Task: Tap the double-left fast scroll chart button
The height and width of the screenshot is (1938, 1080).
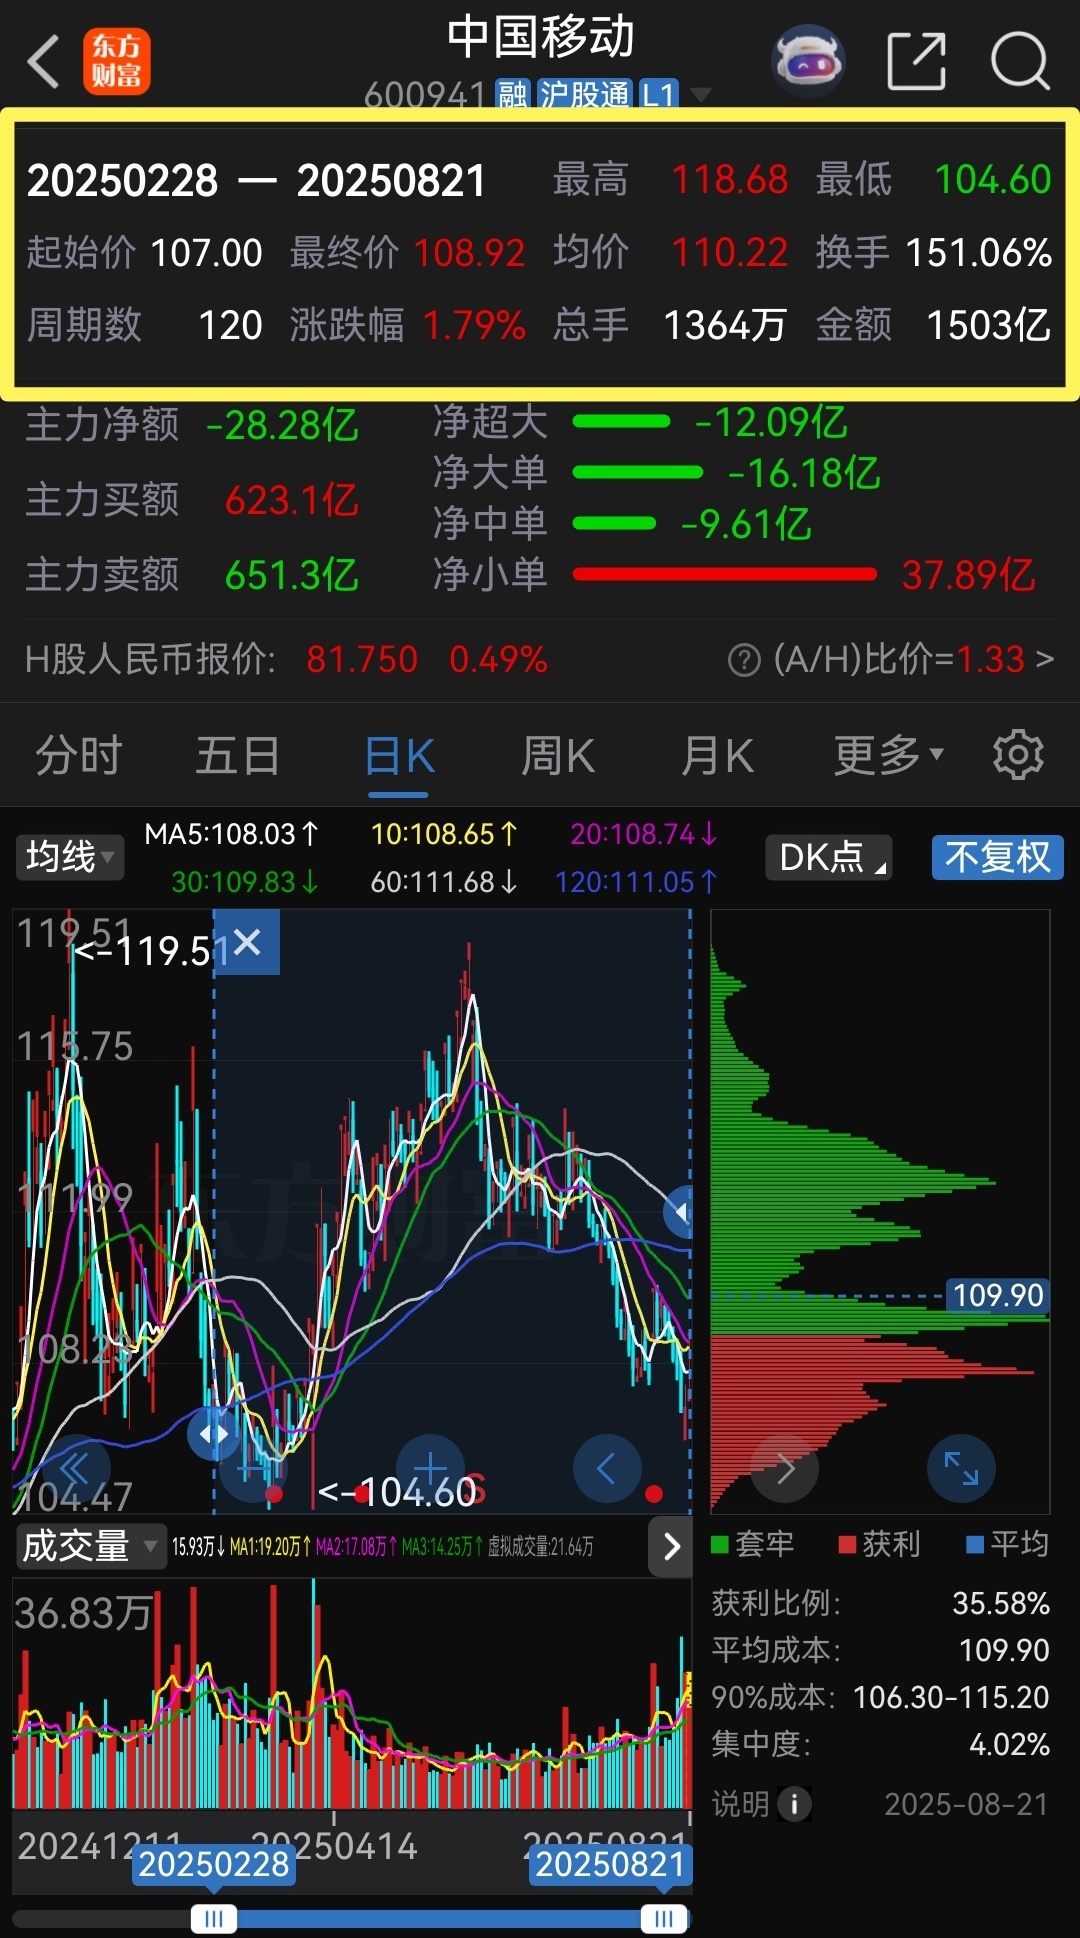Action: click(x=76, y=1468)
